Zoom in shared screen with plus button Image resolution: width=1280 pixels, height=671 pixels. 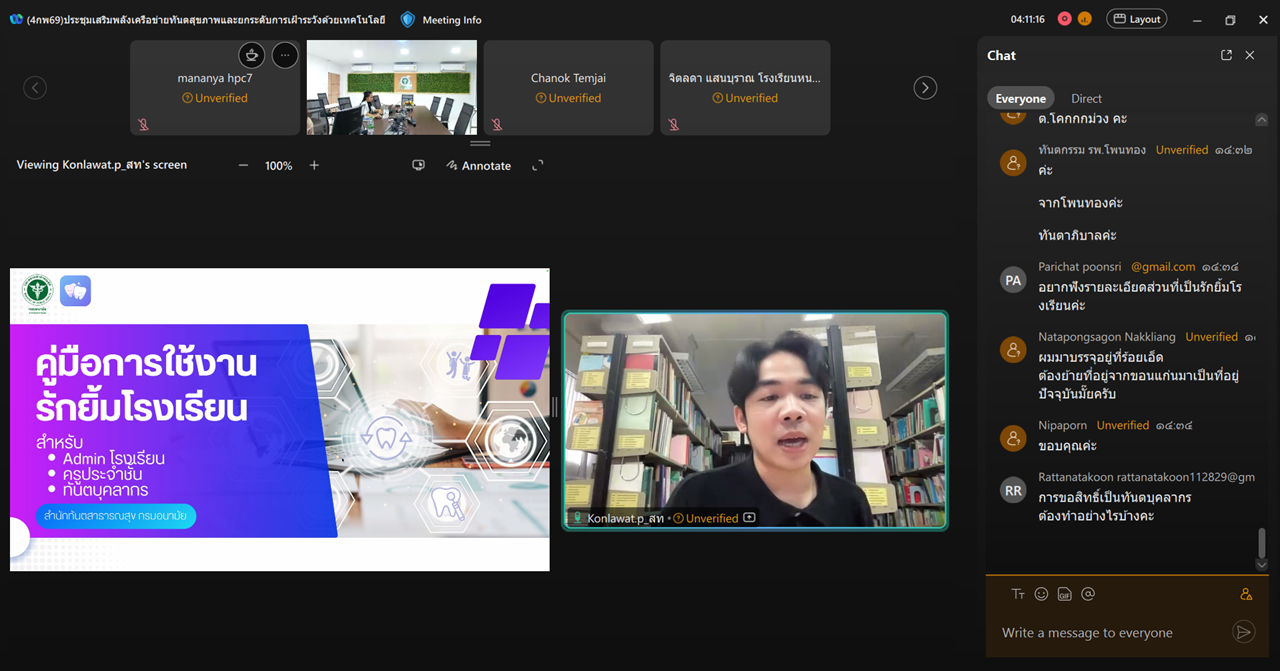(314, 166)
